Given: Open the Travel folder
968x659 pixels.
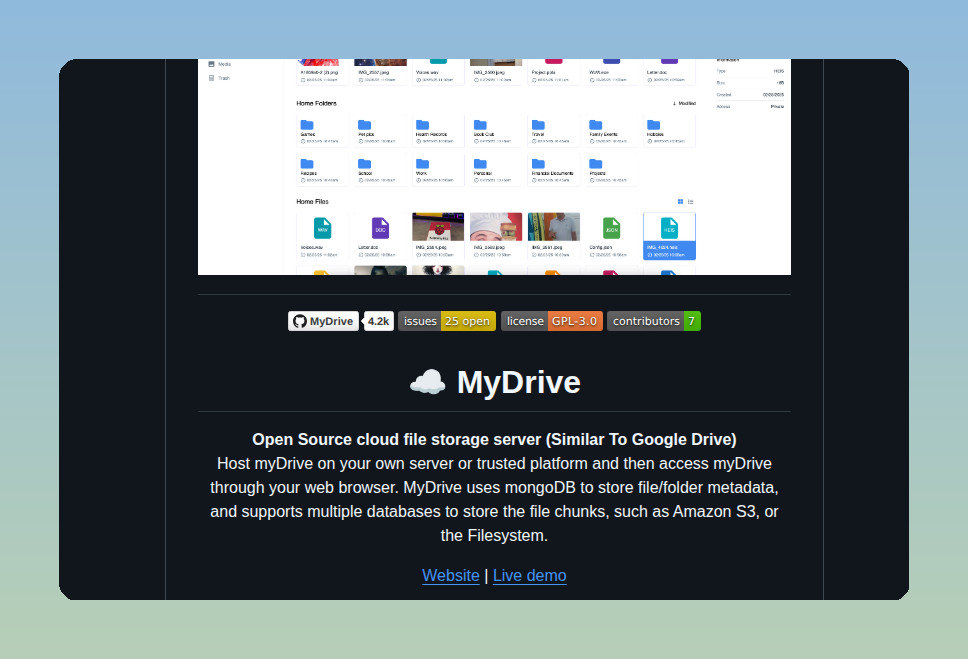Looking at the screenshot, I should 538,125.
